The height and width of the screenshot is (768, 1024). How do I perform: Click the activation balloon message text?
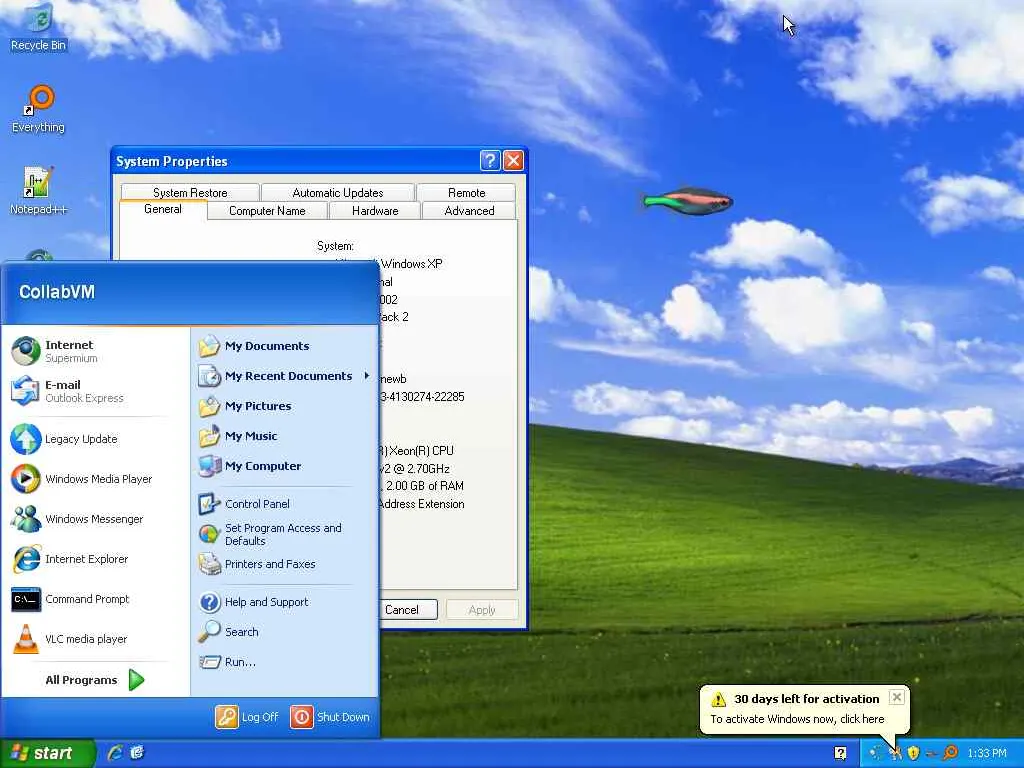click(797, 719)
